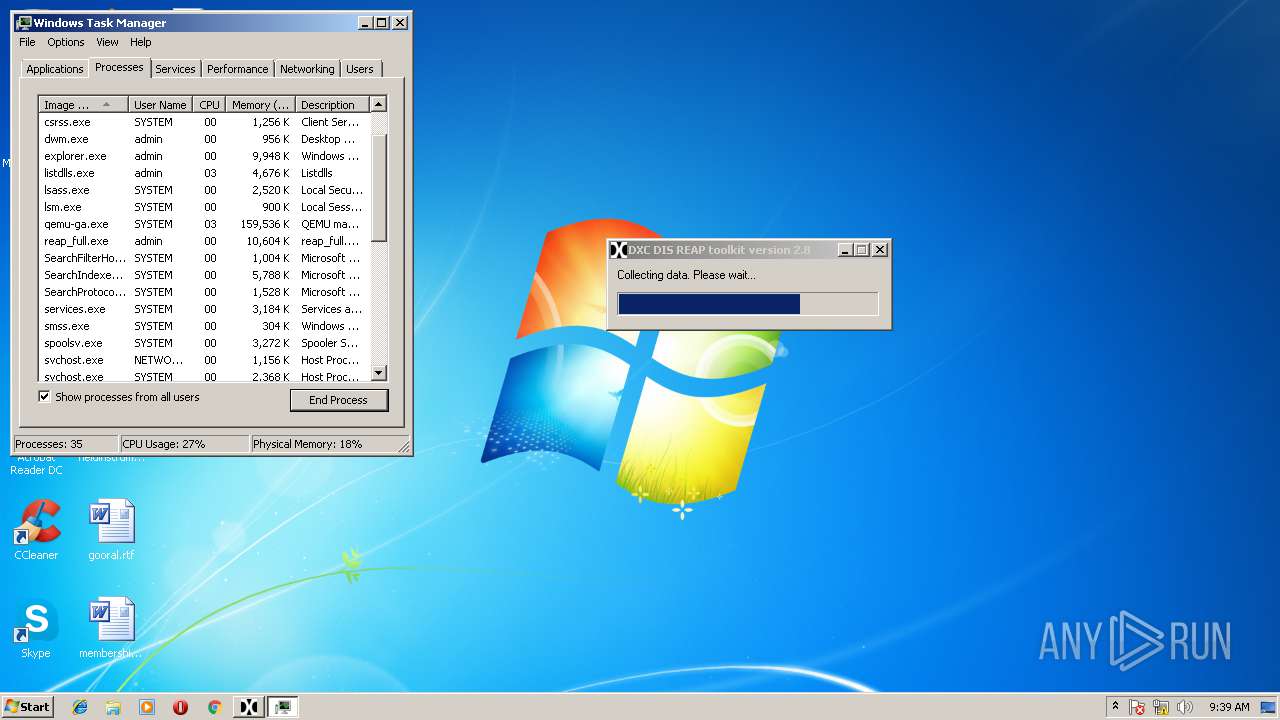Open the Start menu
This screenshot has height=720, width=1280.
27,707
